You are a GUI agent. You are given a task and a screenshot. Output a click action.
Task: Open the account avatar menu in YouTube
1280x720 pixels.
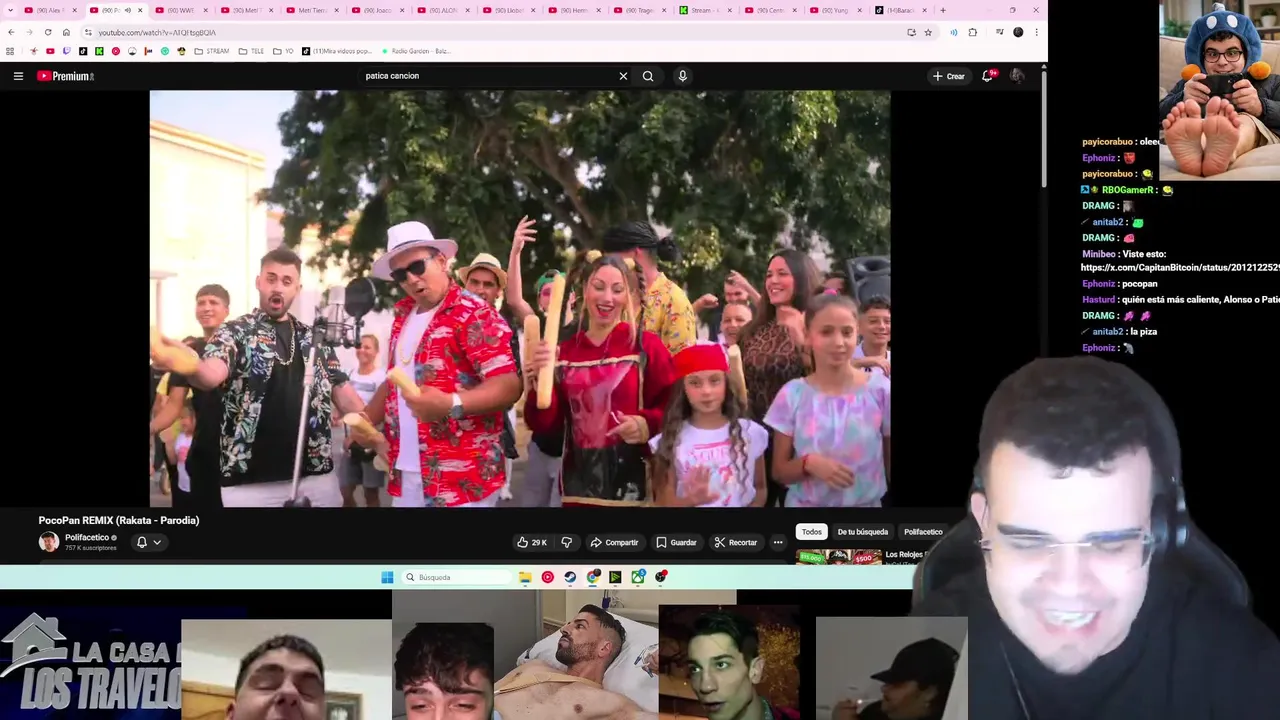tap(1017, 76)
